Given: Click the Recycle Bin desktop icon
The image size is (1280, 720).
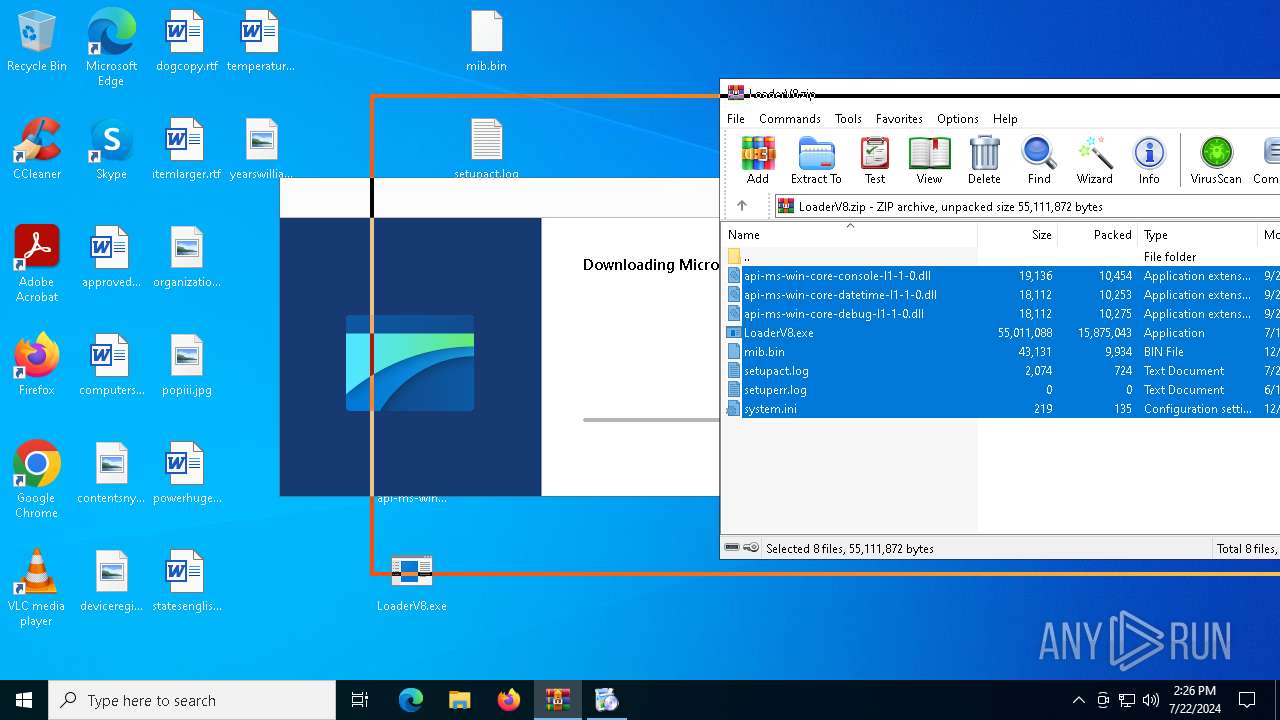Looking at the screenshot, I should pos(37,42).
